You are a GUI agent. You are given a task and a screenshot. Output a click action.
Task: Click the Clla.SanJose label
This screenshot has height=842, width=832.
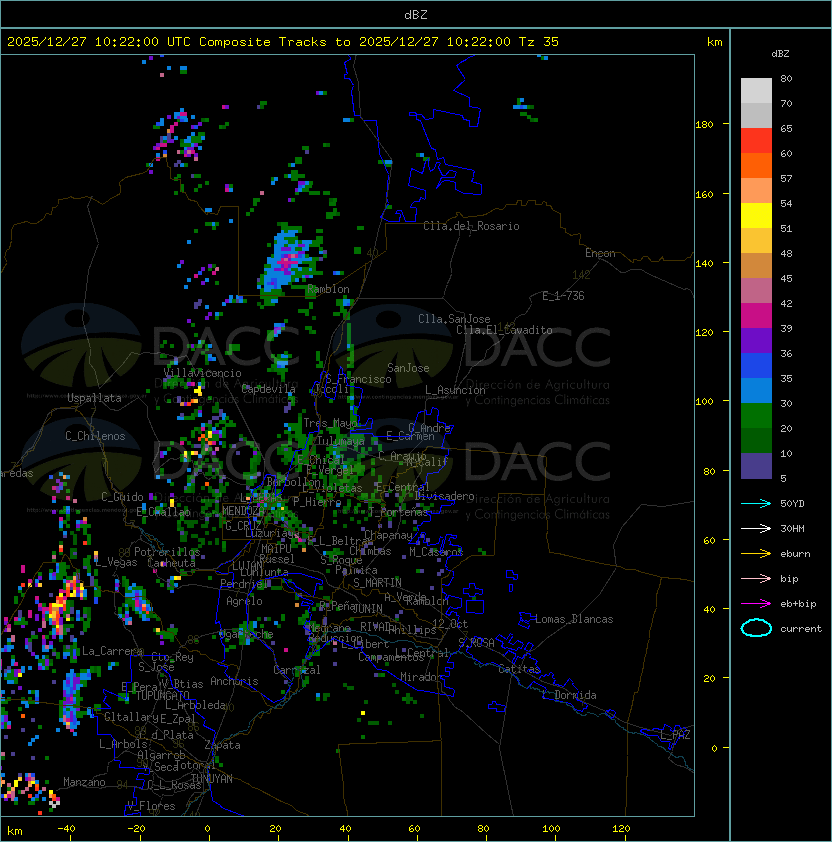click(454, 319)
